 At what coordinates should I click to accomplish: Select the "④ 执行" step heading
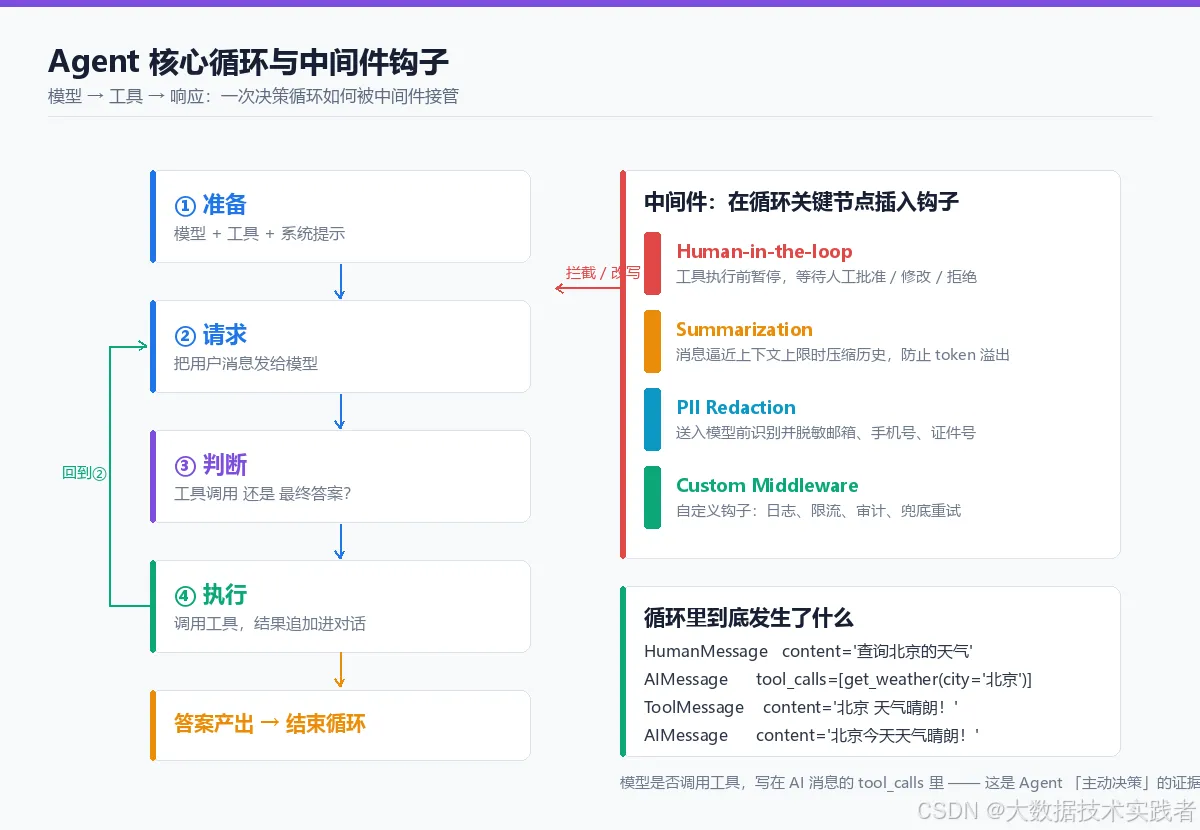pyautogui.click(x=210, y=595)
